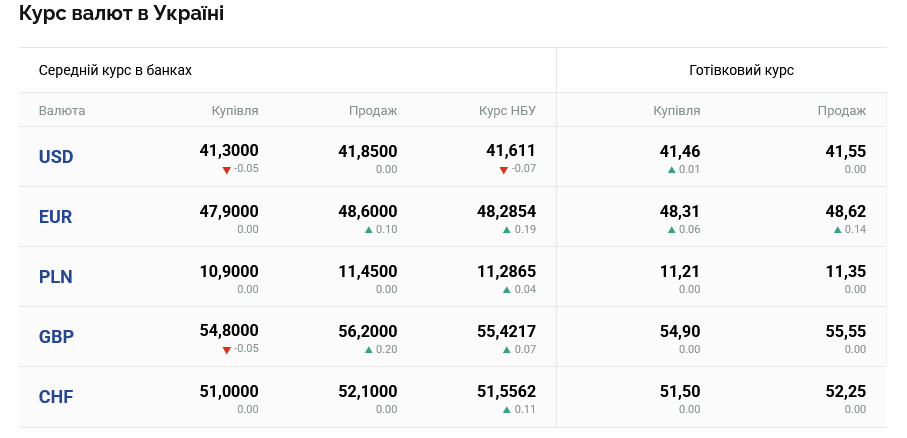Click green up arrow under EUR NBU rate

tap(507, 230)
